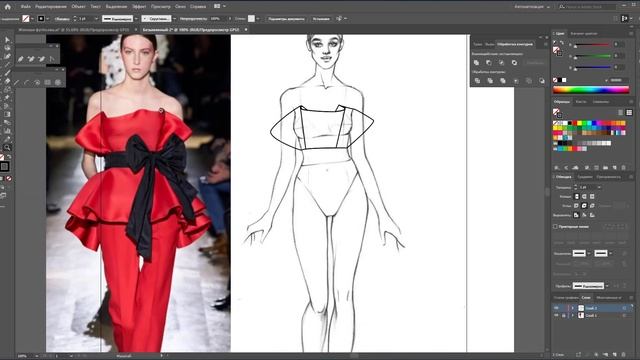Set stroke cap to projecting cap

click(592, 197)
